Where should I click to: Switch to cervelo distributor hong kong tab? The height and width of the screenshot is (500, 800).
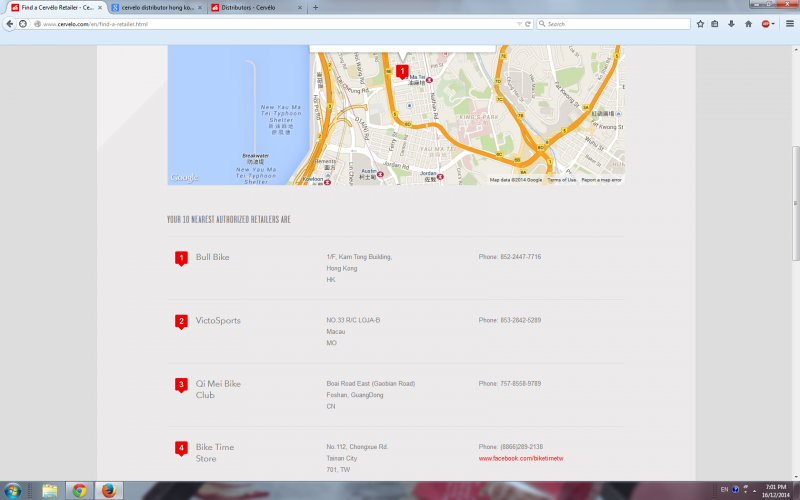pos(155,7)
